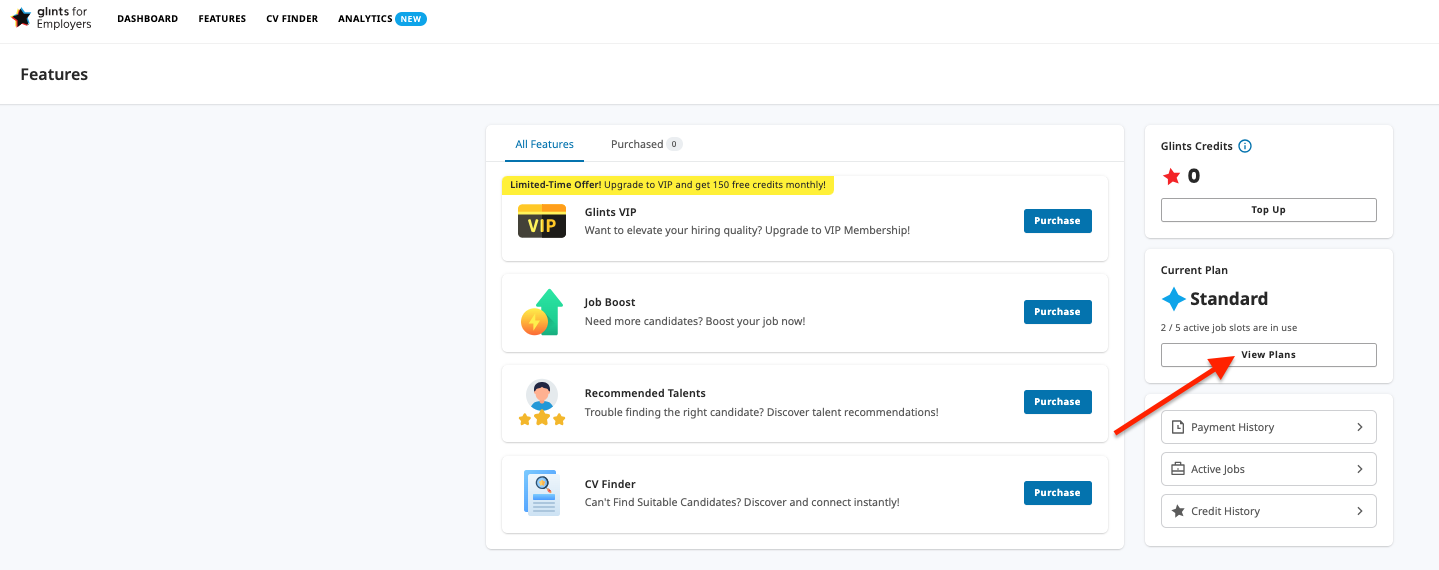Expand the Credit History chevron
This screenshot has width=1439, height=570.
(x=1360, y=511)
